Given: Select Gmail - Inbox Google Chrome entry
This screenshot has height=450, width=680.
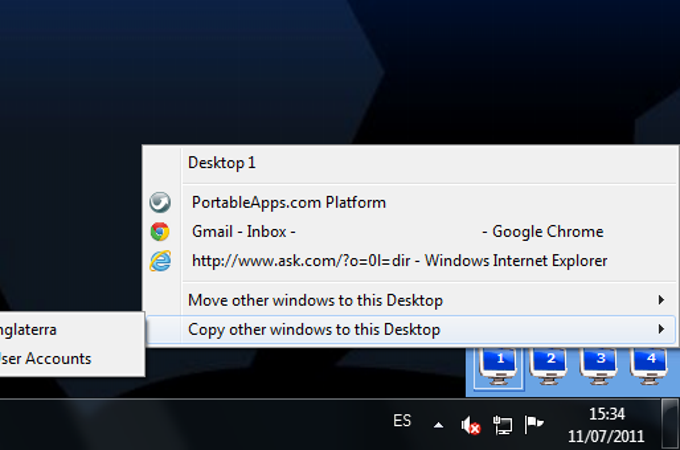Looking at the screenshot, I should click(410, 232).
